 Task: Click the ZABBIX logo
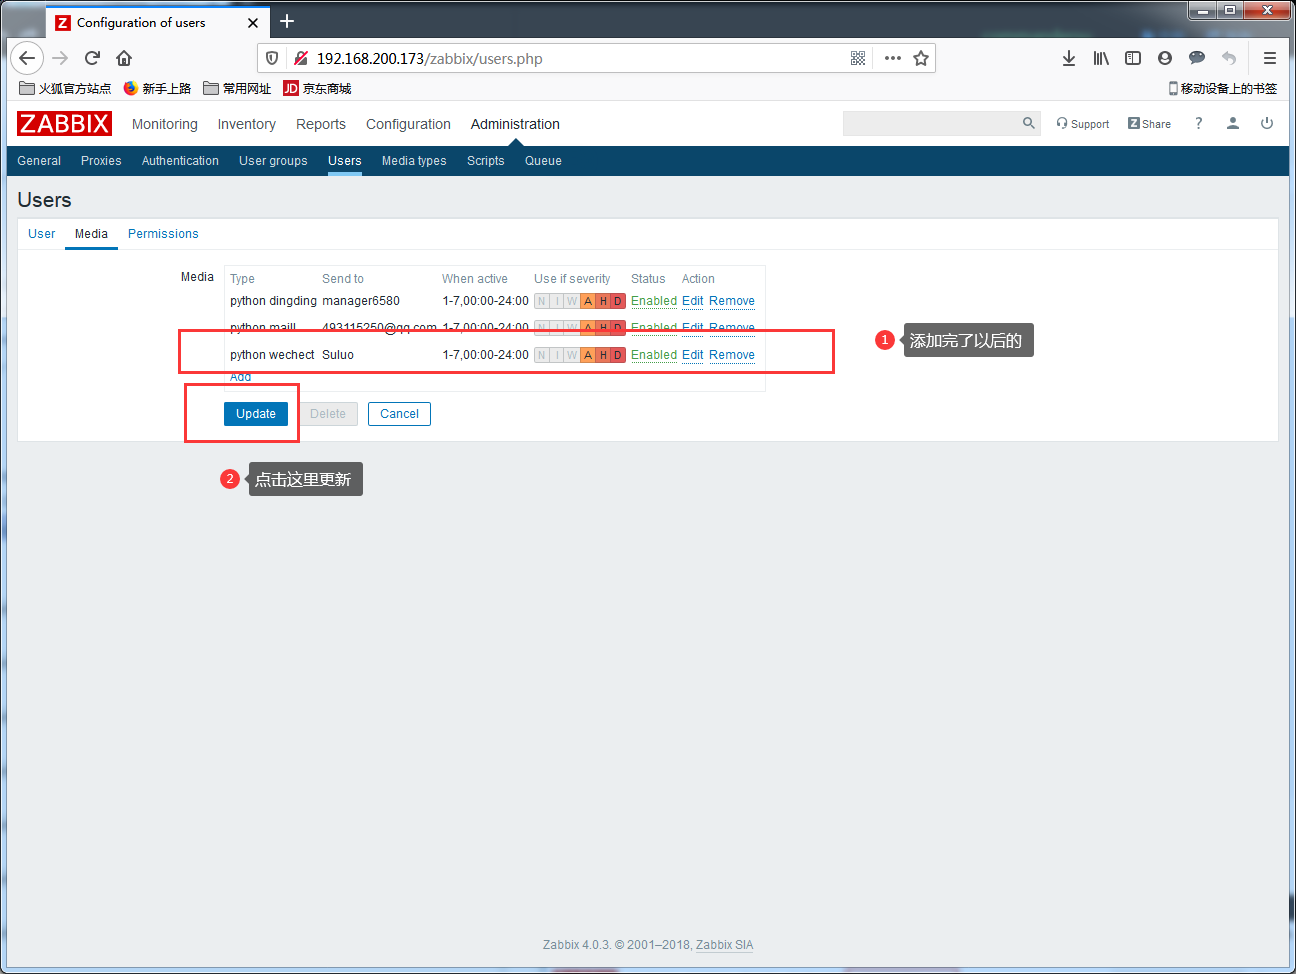coord(64,123)
